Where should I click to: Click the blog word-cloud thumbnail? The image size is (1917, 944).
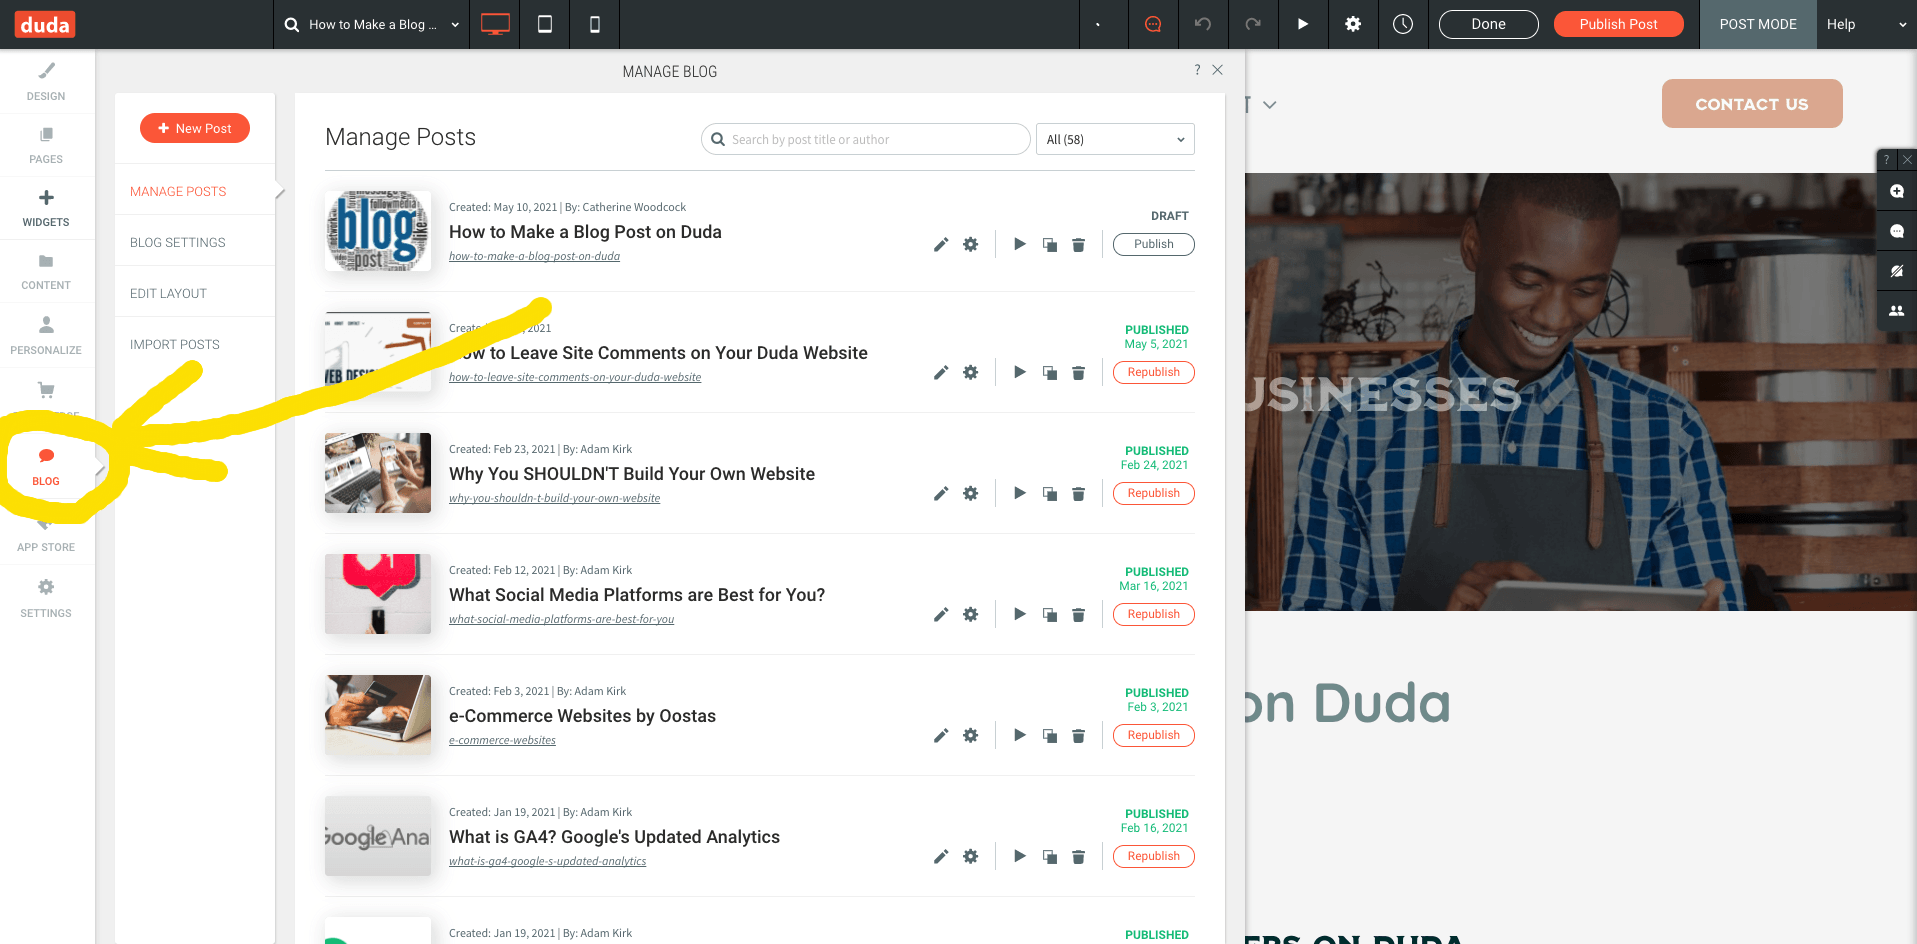[378, 231]
